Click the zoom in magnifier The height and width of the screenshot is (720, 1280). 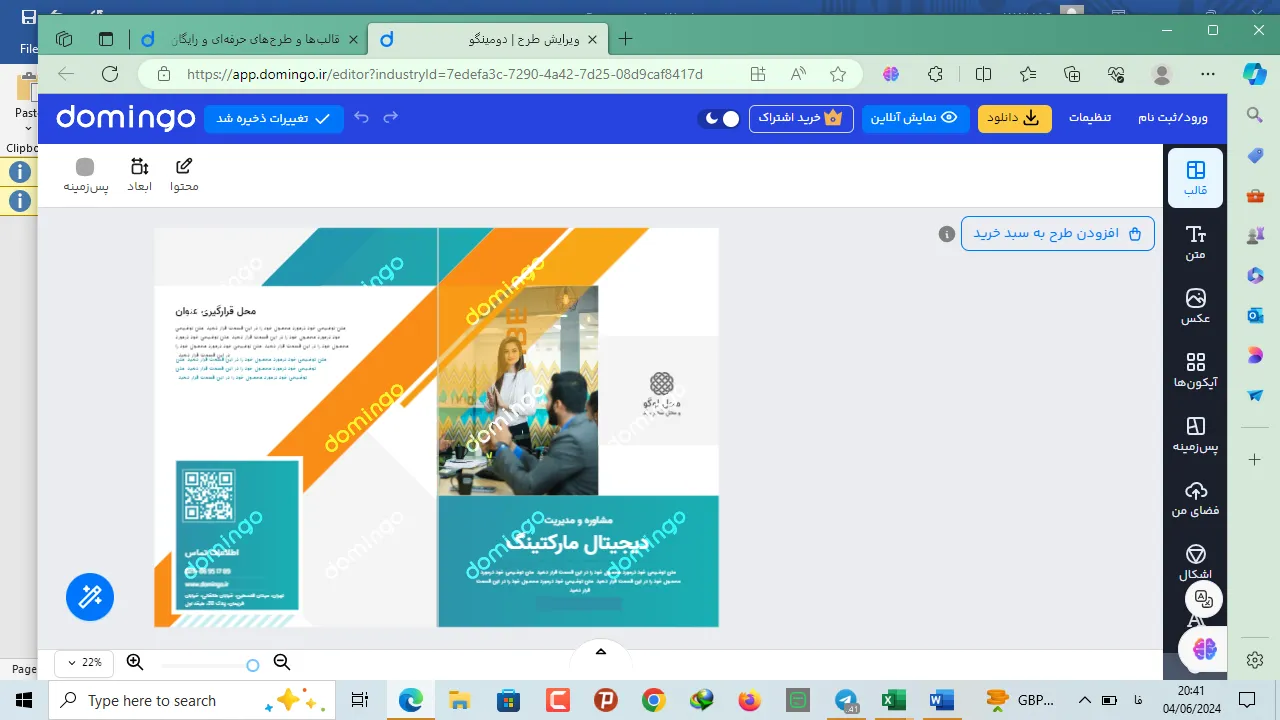[x=135, y=662]
